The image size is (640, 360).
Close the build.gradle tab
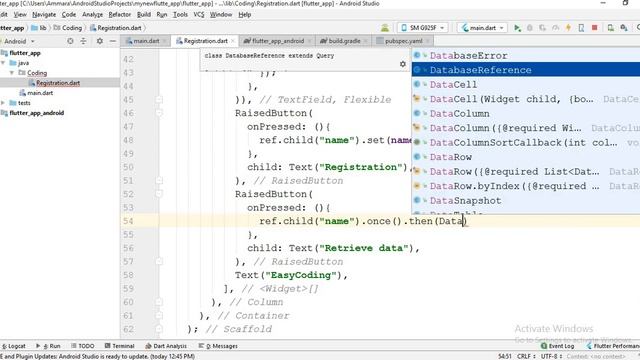366,41
